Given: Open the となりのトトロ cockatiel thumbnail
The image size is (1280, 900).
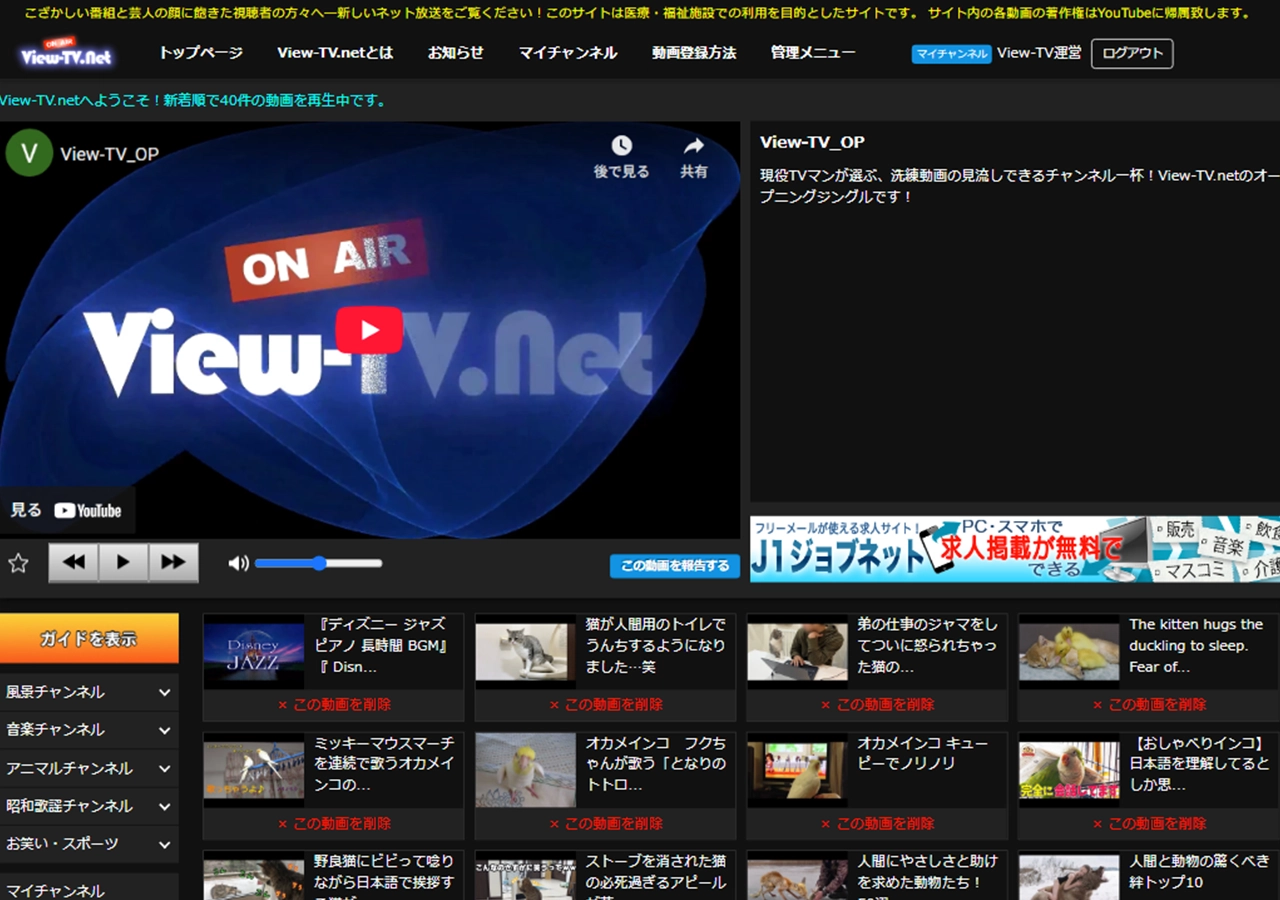Looking at the screenshot, I should [x=526, y=771].
